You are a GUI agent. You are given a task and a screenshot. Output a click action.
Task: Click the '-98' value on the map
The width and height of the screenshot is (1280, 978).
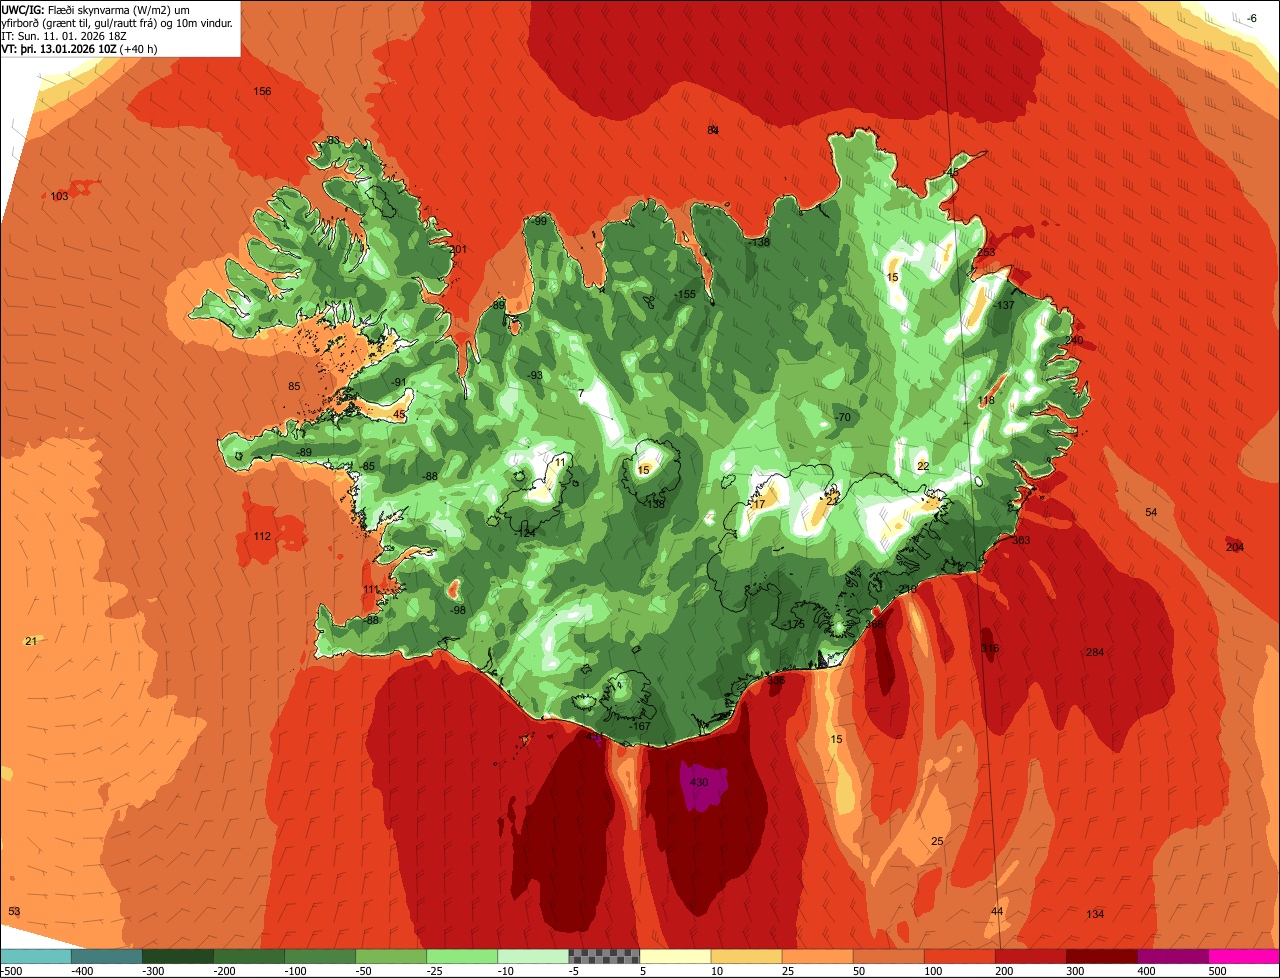tap(458, 611)
